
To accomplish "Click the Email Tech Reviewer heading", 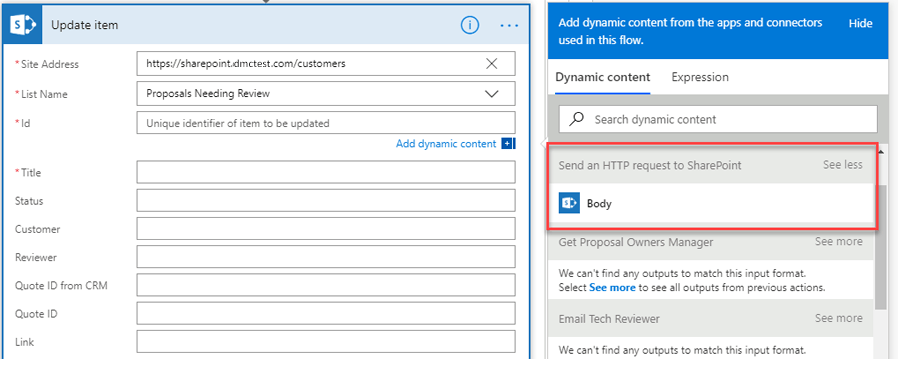I will 609,318.
